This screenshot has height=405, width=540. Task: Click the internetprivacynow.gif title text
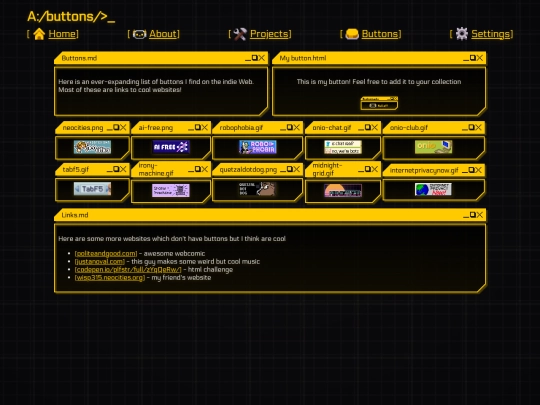pos(424,170)
